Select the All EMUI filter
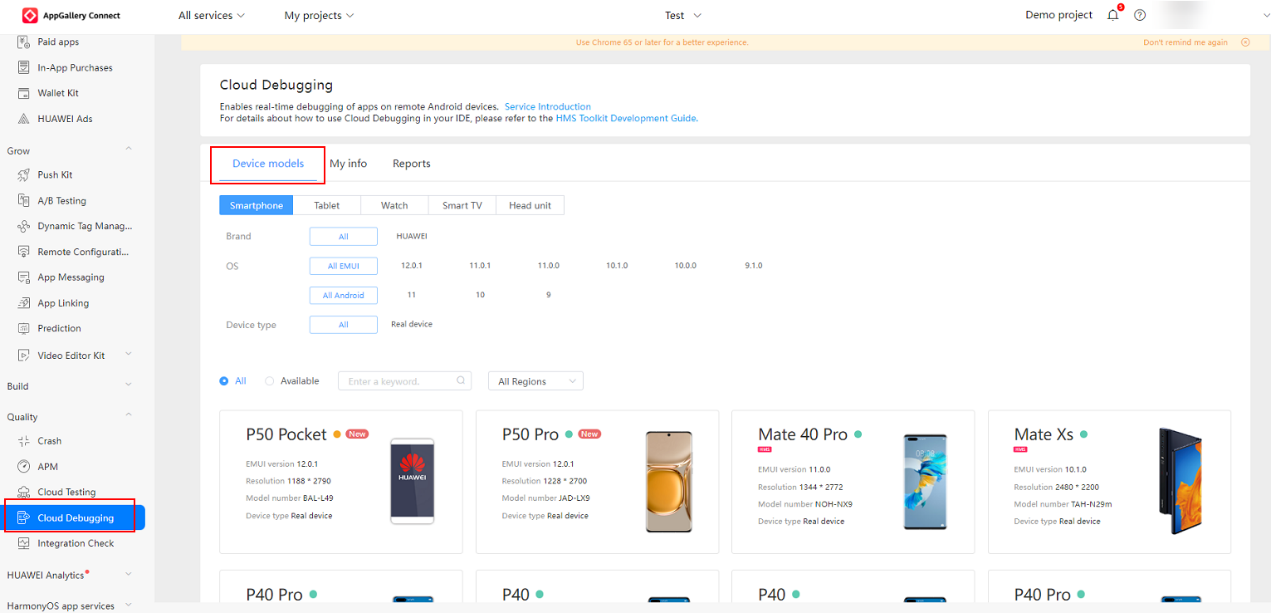The height and width of the screenshot is (613, 1271). point(344,266)
